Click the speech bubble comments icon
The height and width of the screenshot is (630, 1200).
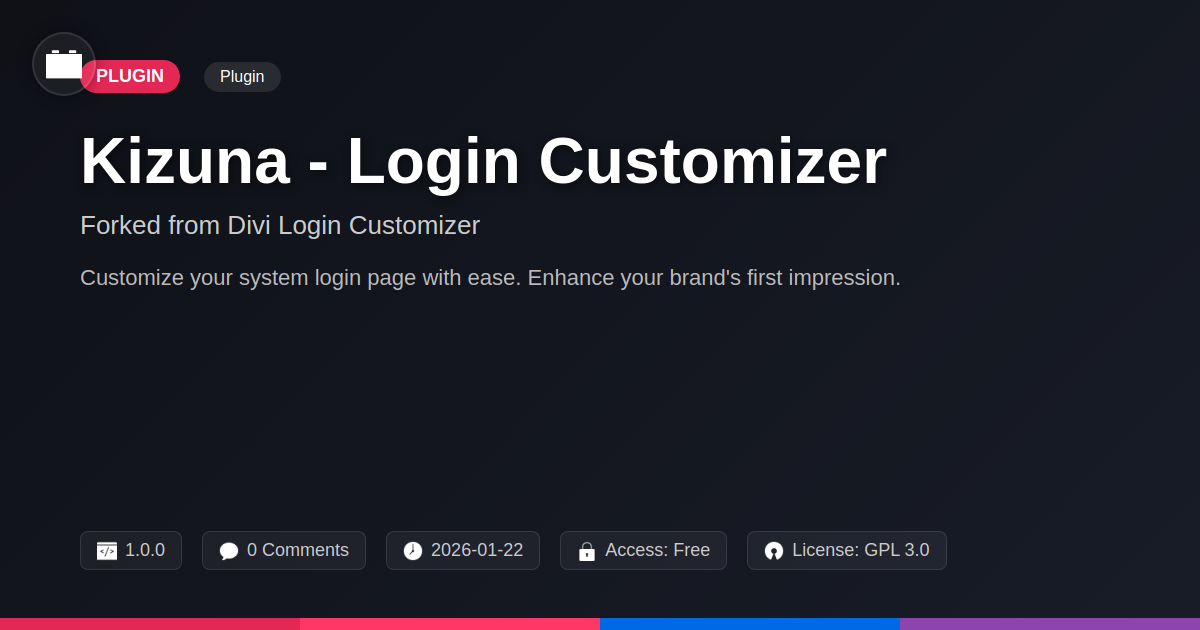click(x=229, y=551)
